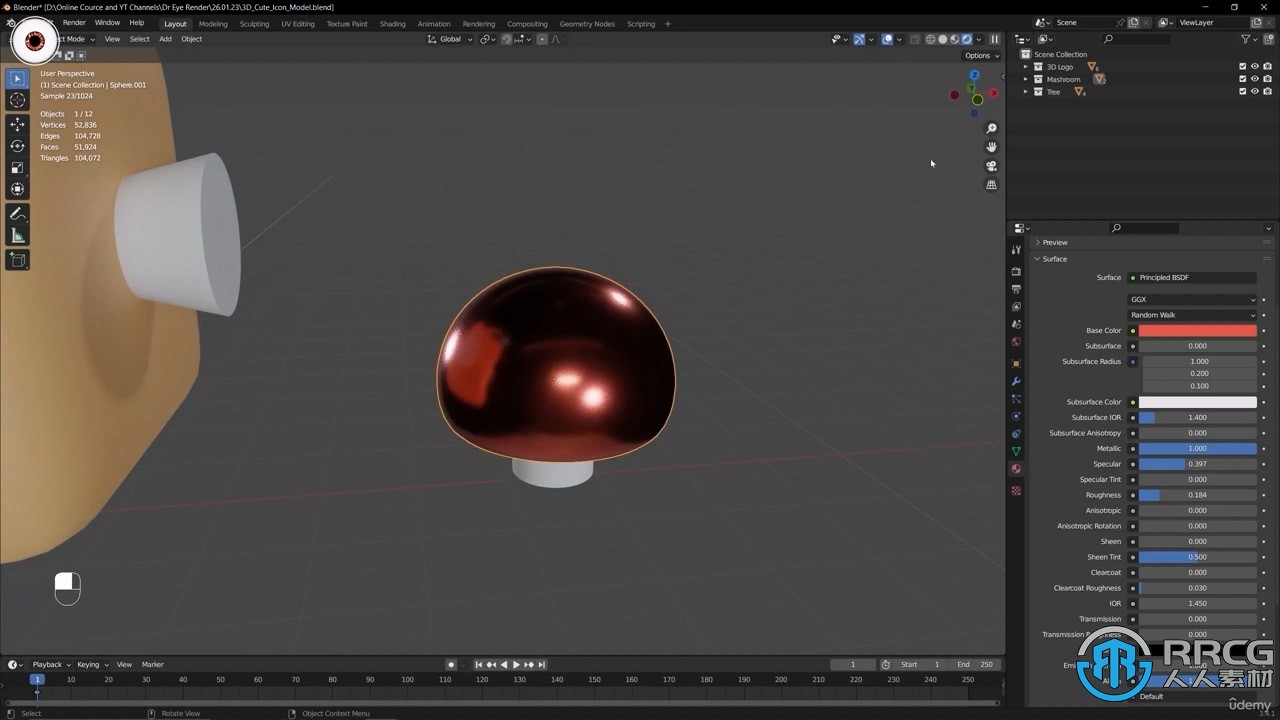Screen dimensions: 1280x720
Task: Click the new collection icon in outliner
Action: click(1268, 39)
